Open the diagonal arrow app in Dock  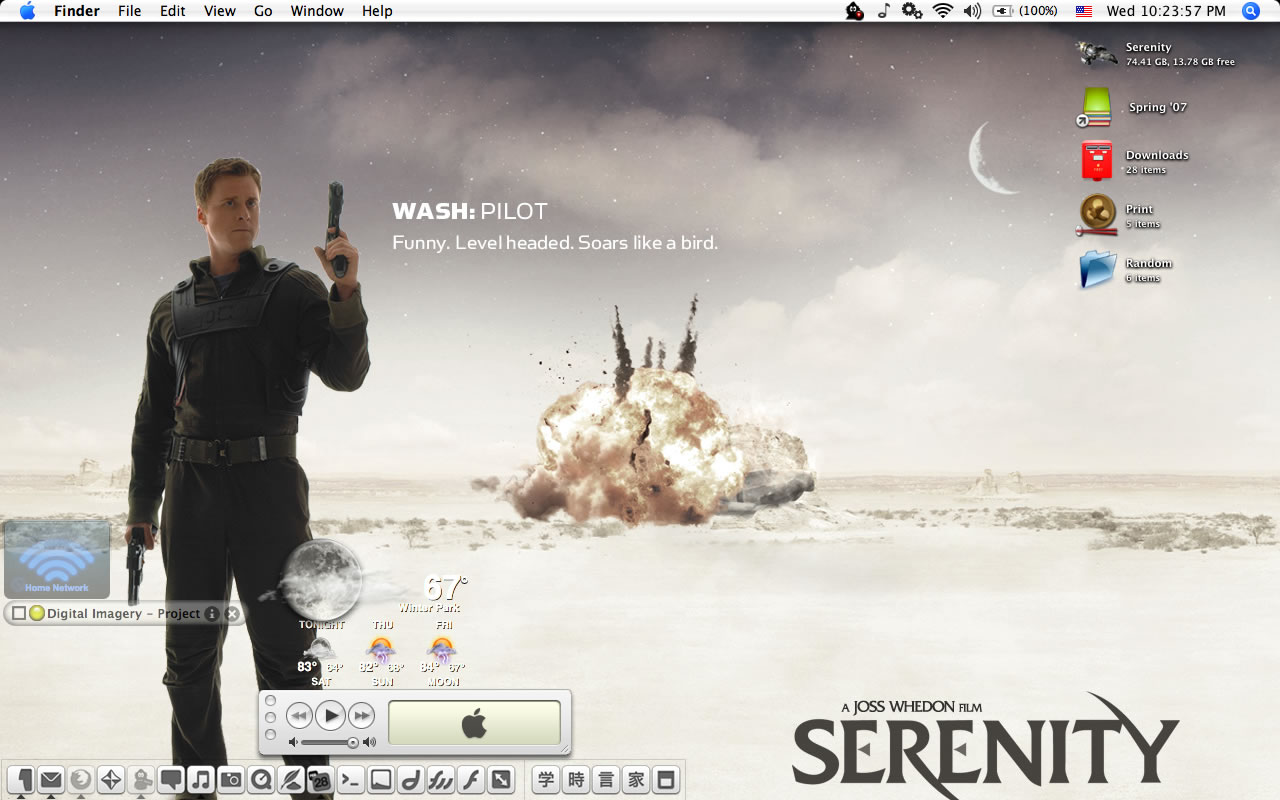(x=500, y=780)
